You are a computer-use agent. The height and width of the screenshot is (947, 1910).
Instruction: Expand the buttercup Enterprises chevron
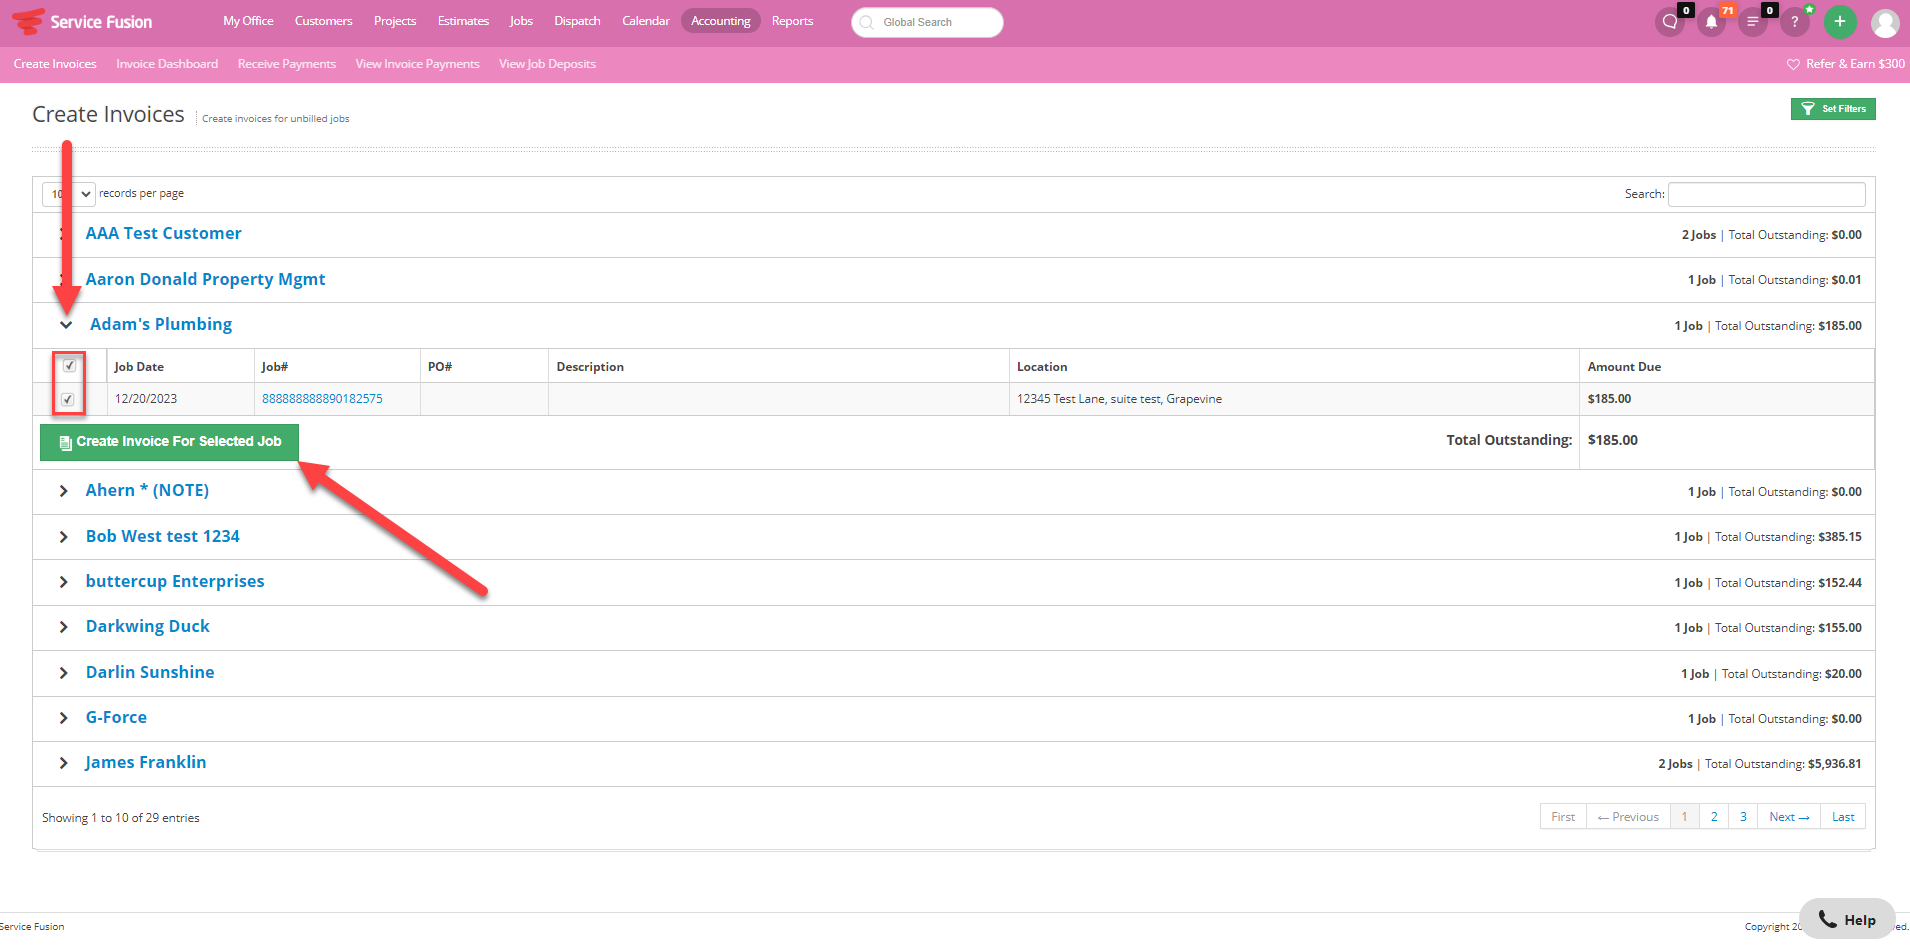click(63, 582)
